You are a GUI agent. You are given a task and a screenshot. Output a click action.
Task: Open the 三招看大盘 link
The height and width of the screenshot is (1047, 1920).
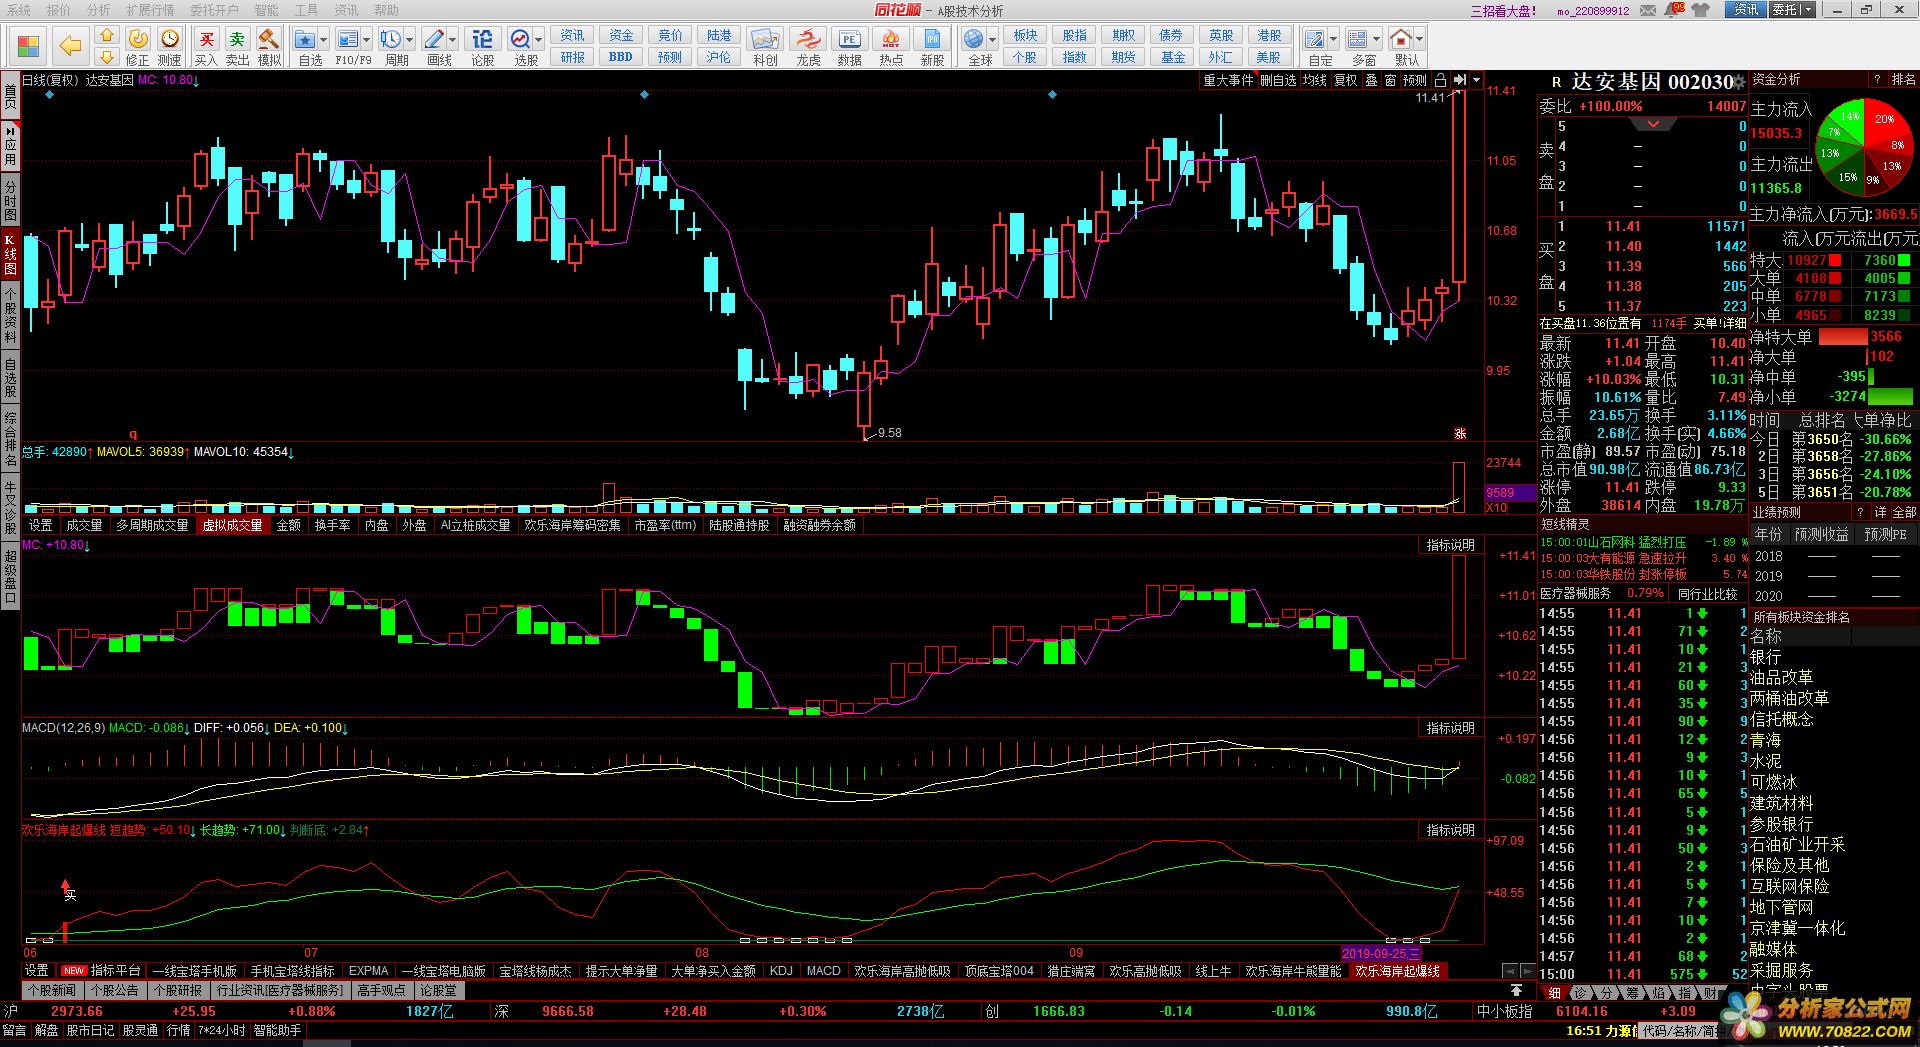tap(1504, 11)
